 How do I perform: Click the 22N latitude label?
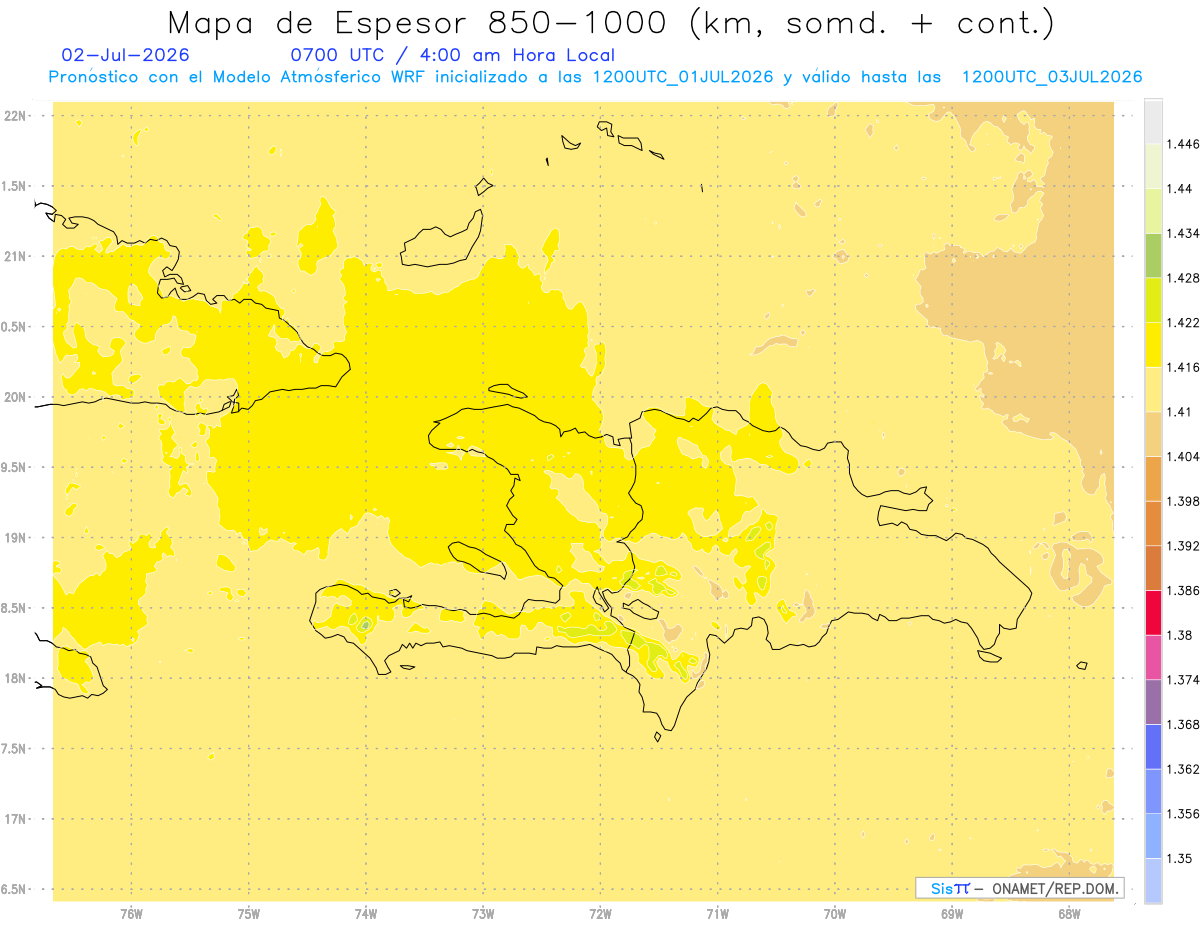click(17, 116)
